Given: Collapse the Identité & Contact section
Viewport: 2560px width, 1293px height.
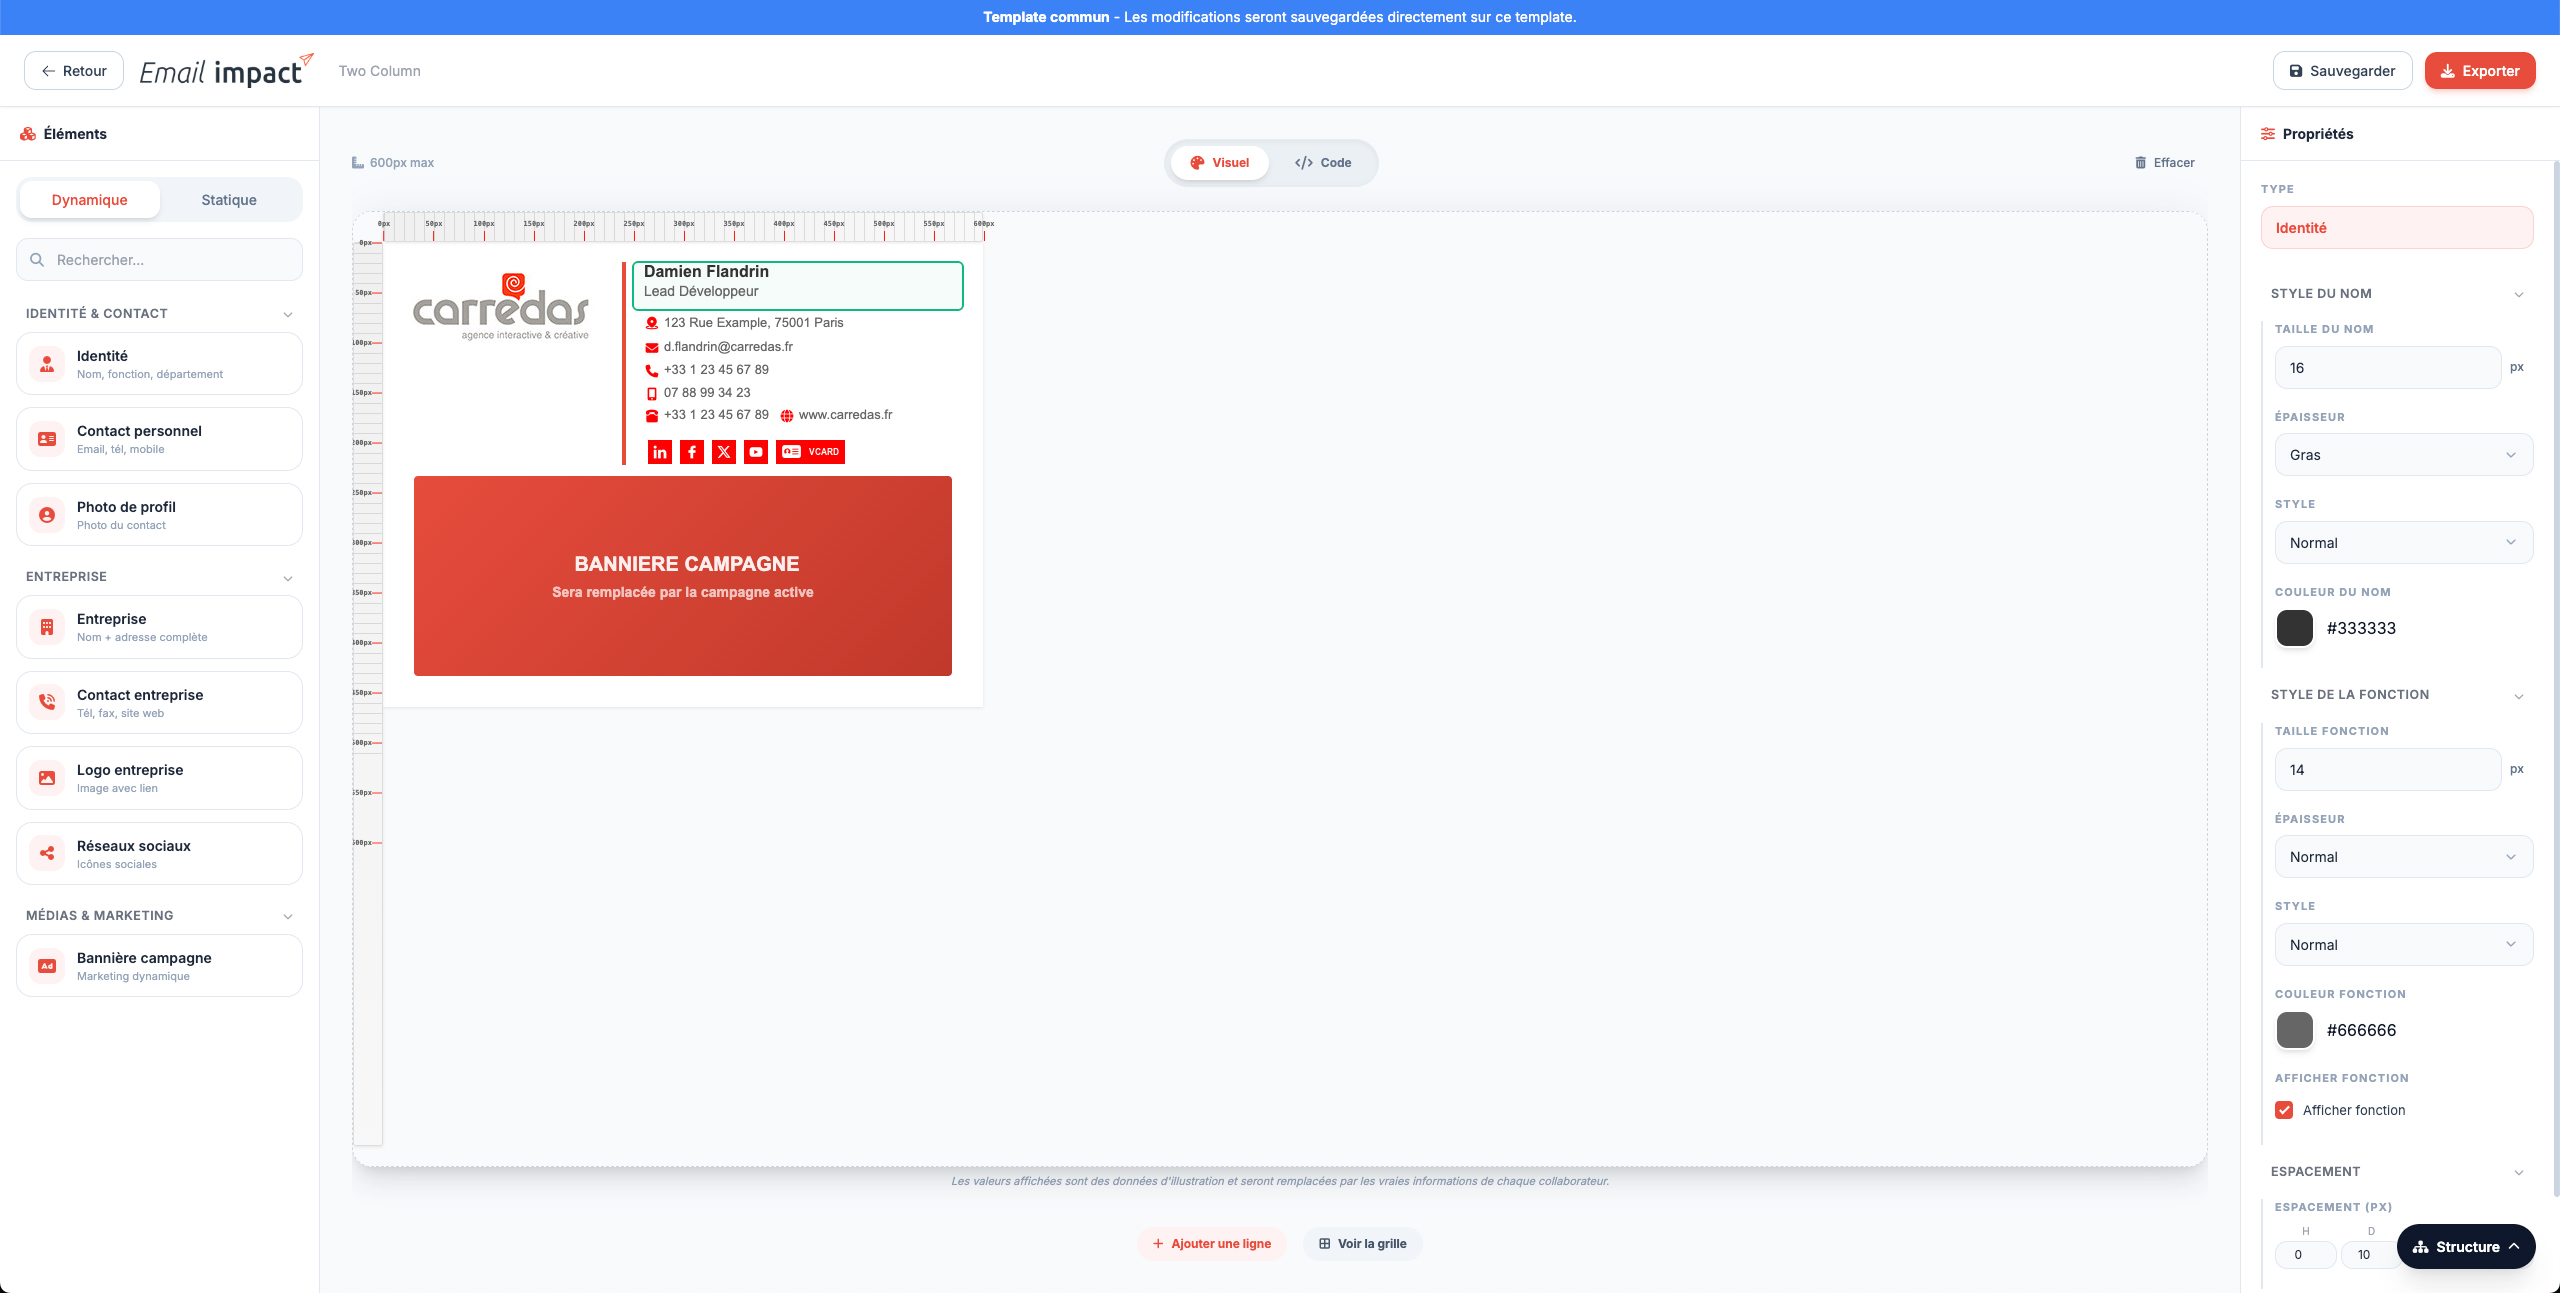Looking at the screenshot, I should (x=288, y=314).
